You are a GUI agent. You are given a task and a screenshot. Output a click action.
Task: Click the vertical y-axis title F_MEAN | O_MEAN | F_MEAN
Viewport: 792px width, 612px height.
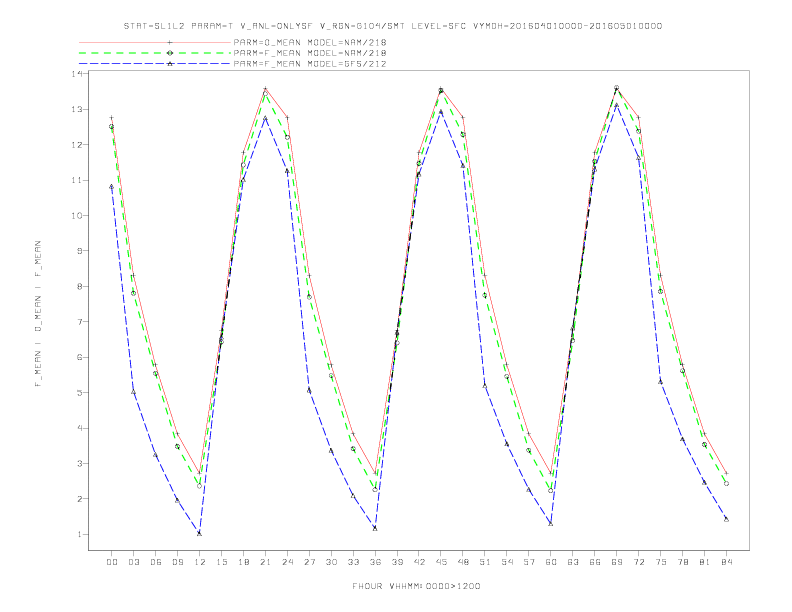38,314
